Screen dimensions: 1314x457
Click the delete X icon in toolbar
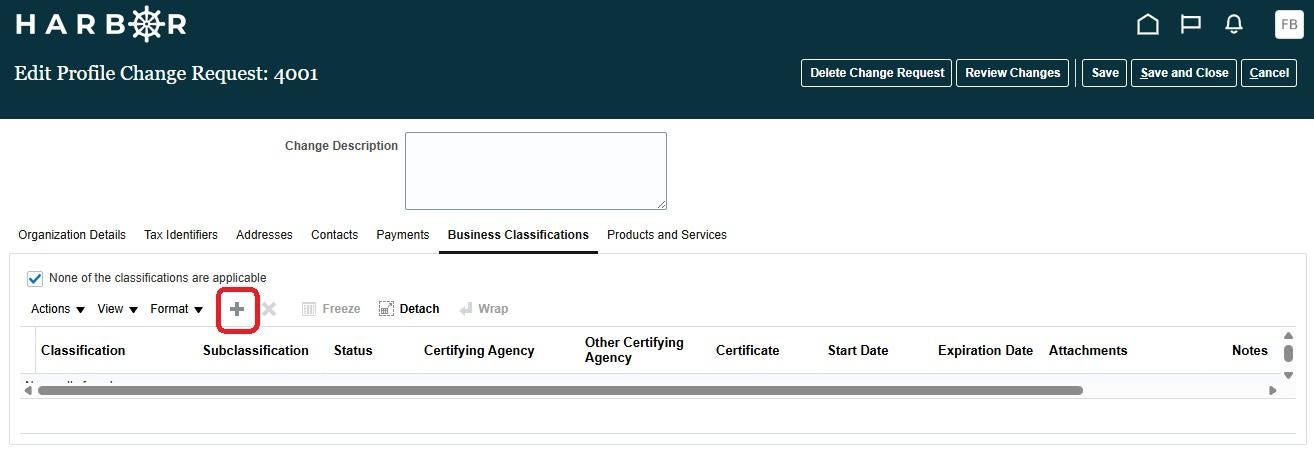[269, 309]
